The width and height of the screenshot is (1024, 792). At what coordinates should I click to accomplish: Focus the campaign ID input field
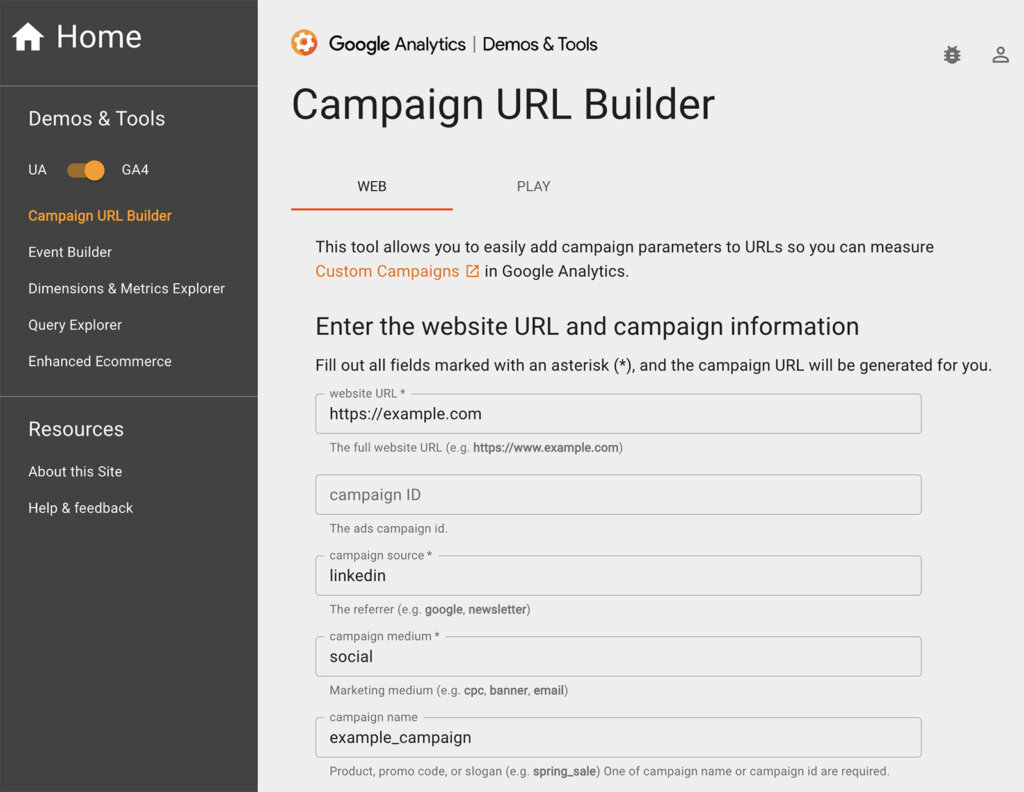click(618, 495)
